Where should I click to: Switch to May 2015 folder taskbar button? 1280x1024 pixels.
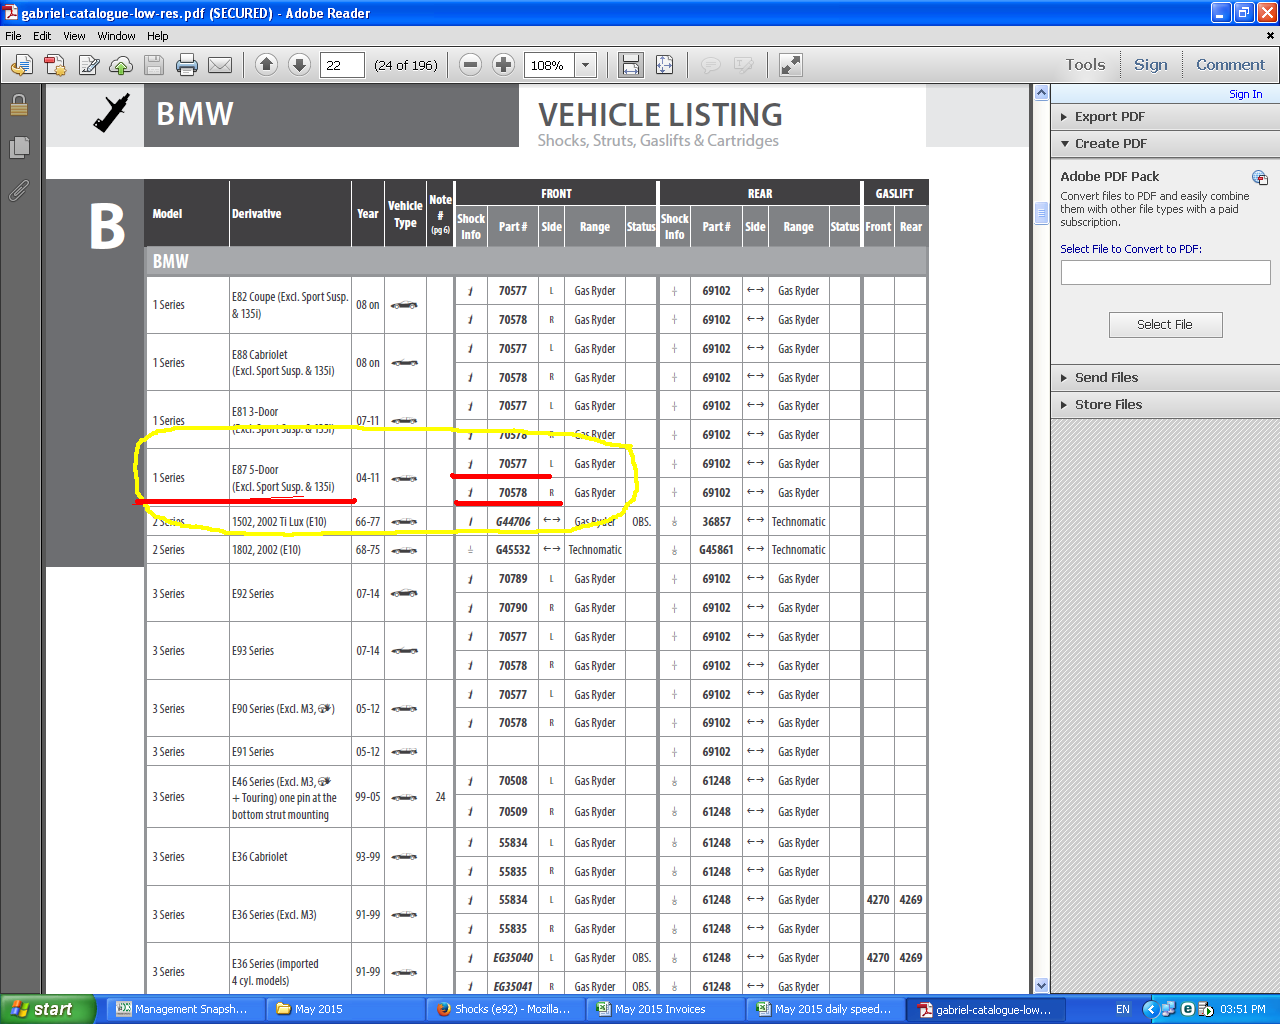(345, 1009)
